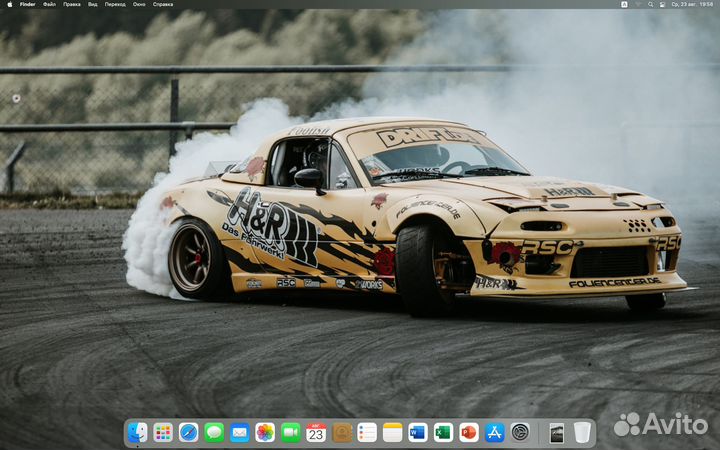Screen dimensions: 720x450
Task: Open System Preferences from the Dock
Action: tap(520, 433)
